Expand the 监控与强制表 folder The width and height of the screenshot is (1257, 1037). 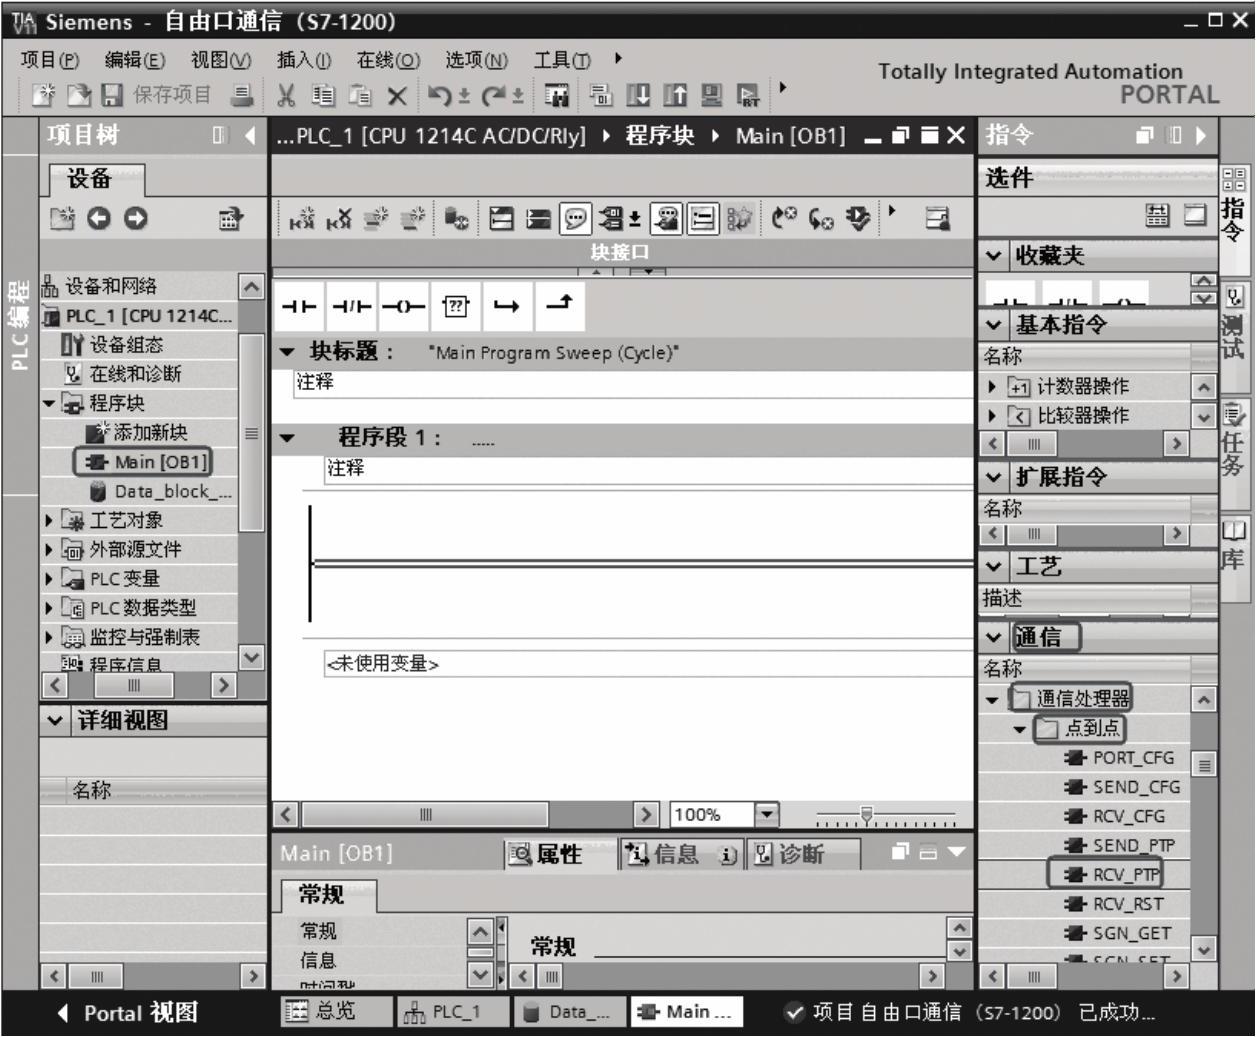[50, 636]
